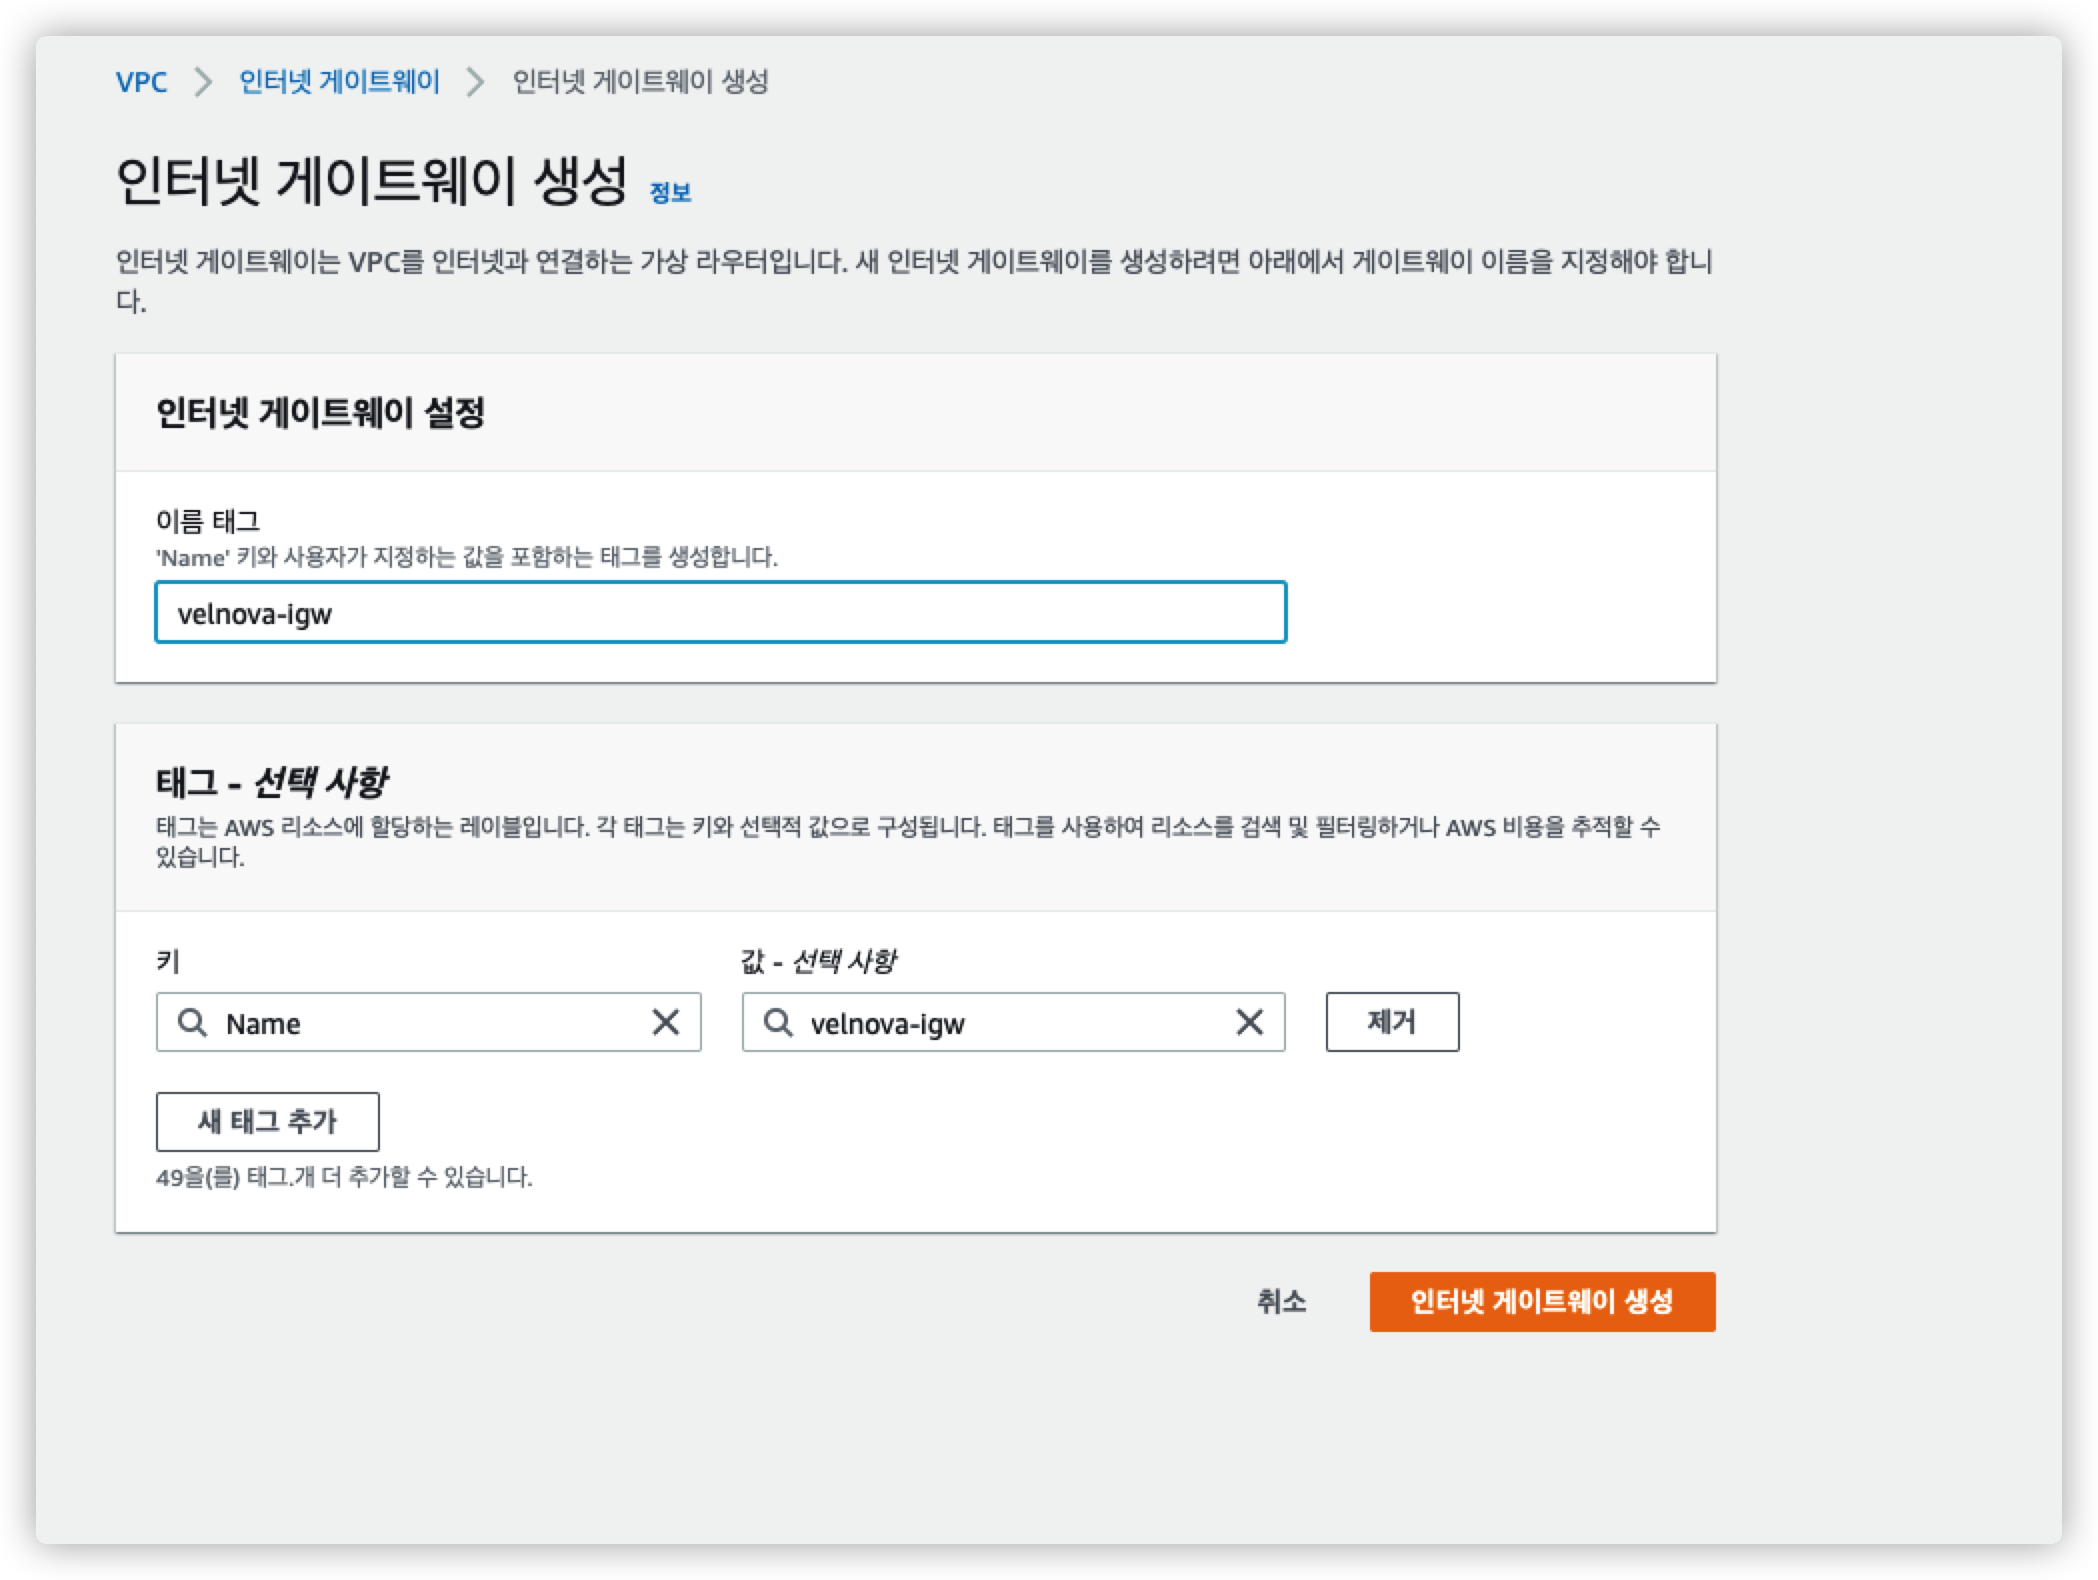Cancel with the 취소 button
The width and height of the screenshot is (2098, 1580).
1281,1301
